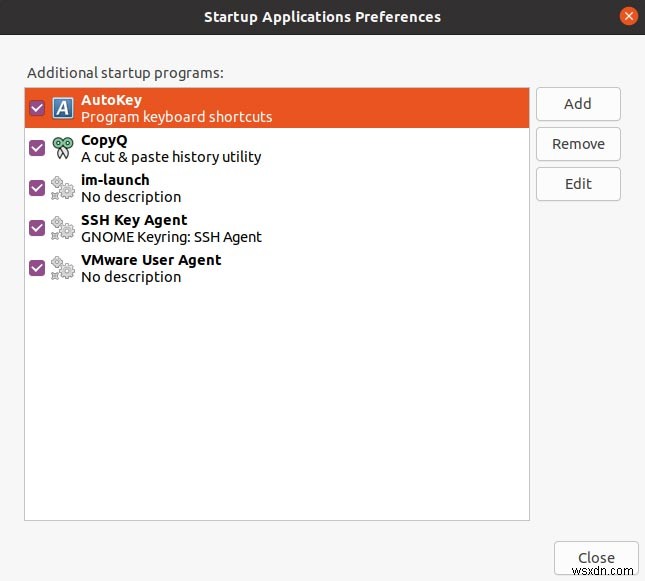Viewport: 645px width, 581px height.
Task: Add a new startup program
Action: [578, 104]
